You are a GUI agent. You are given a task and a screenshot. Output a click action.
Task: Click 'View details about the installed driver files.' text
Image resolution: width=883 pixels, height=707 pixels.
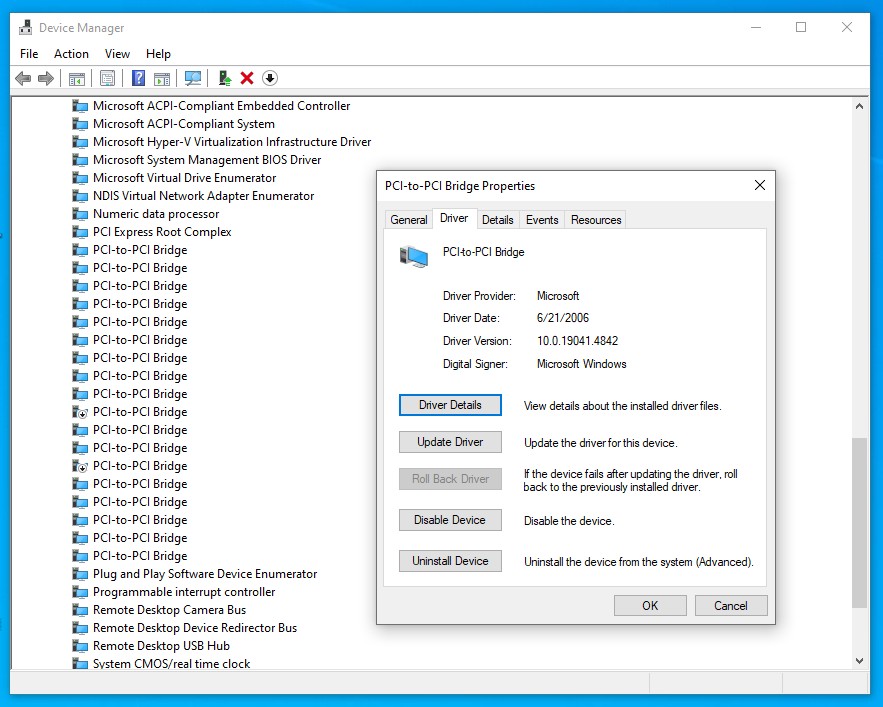click(622, 406)
